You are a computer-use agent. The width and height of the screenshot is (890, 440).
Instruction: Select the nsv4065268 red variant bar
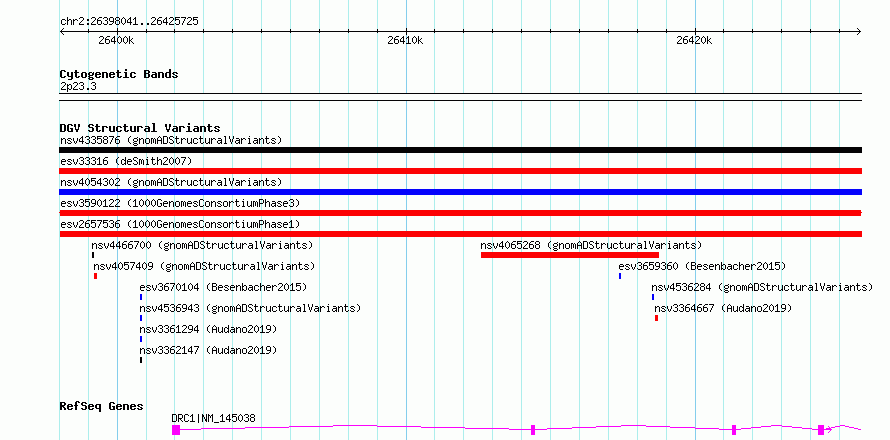569,255
